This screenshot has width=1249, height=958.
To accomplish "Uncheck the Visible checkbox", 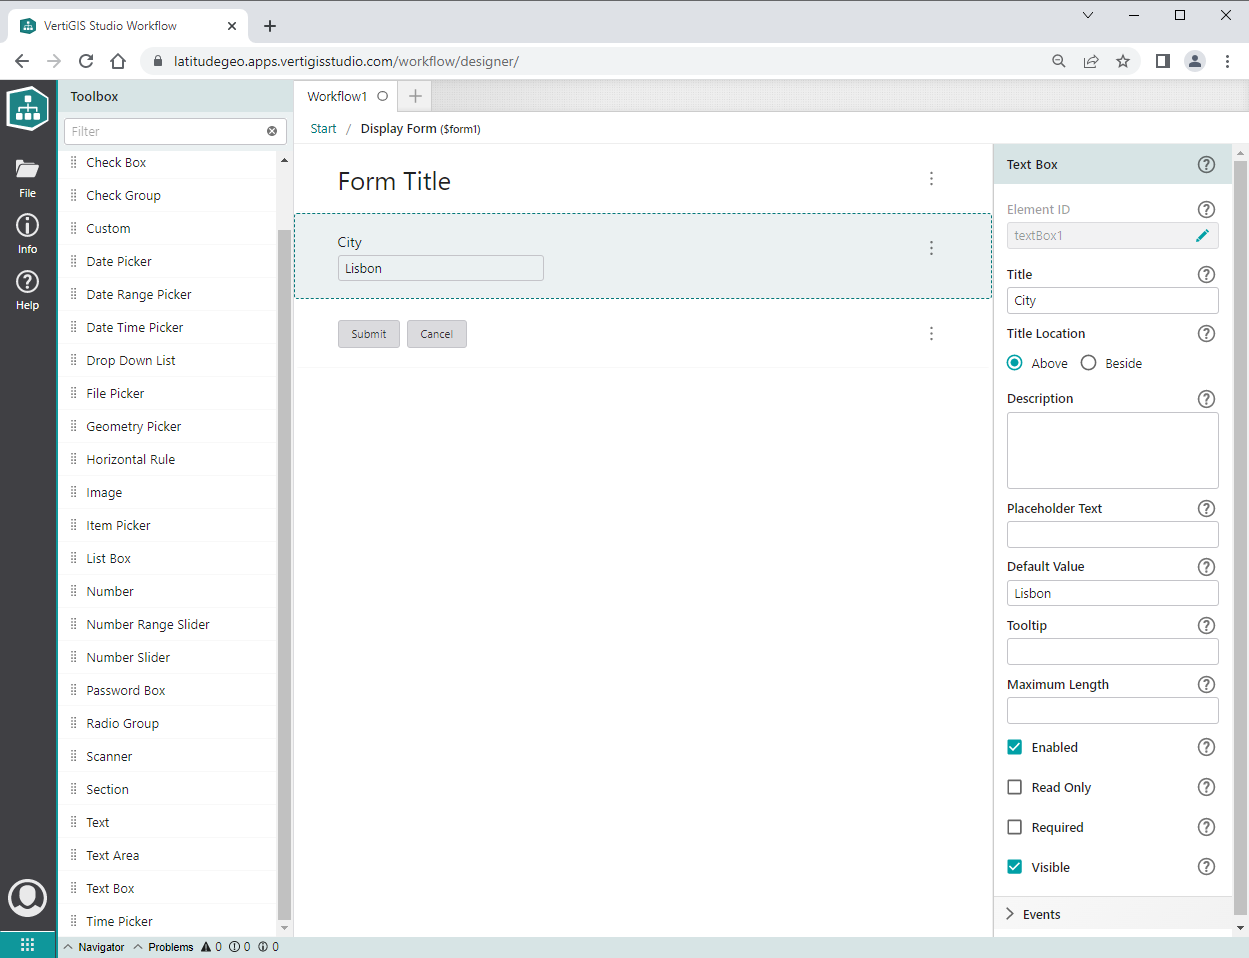I will click(x=1015, y=867).
